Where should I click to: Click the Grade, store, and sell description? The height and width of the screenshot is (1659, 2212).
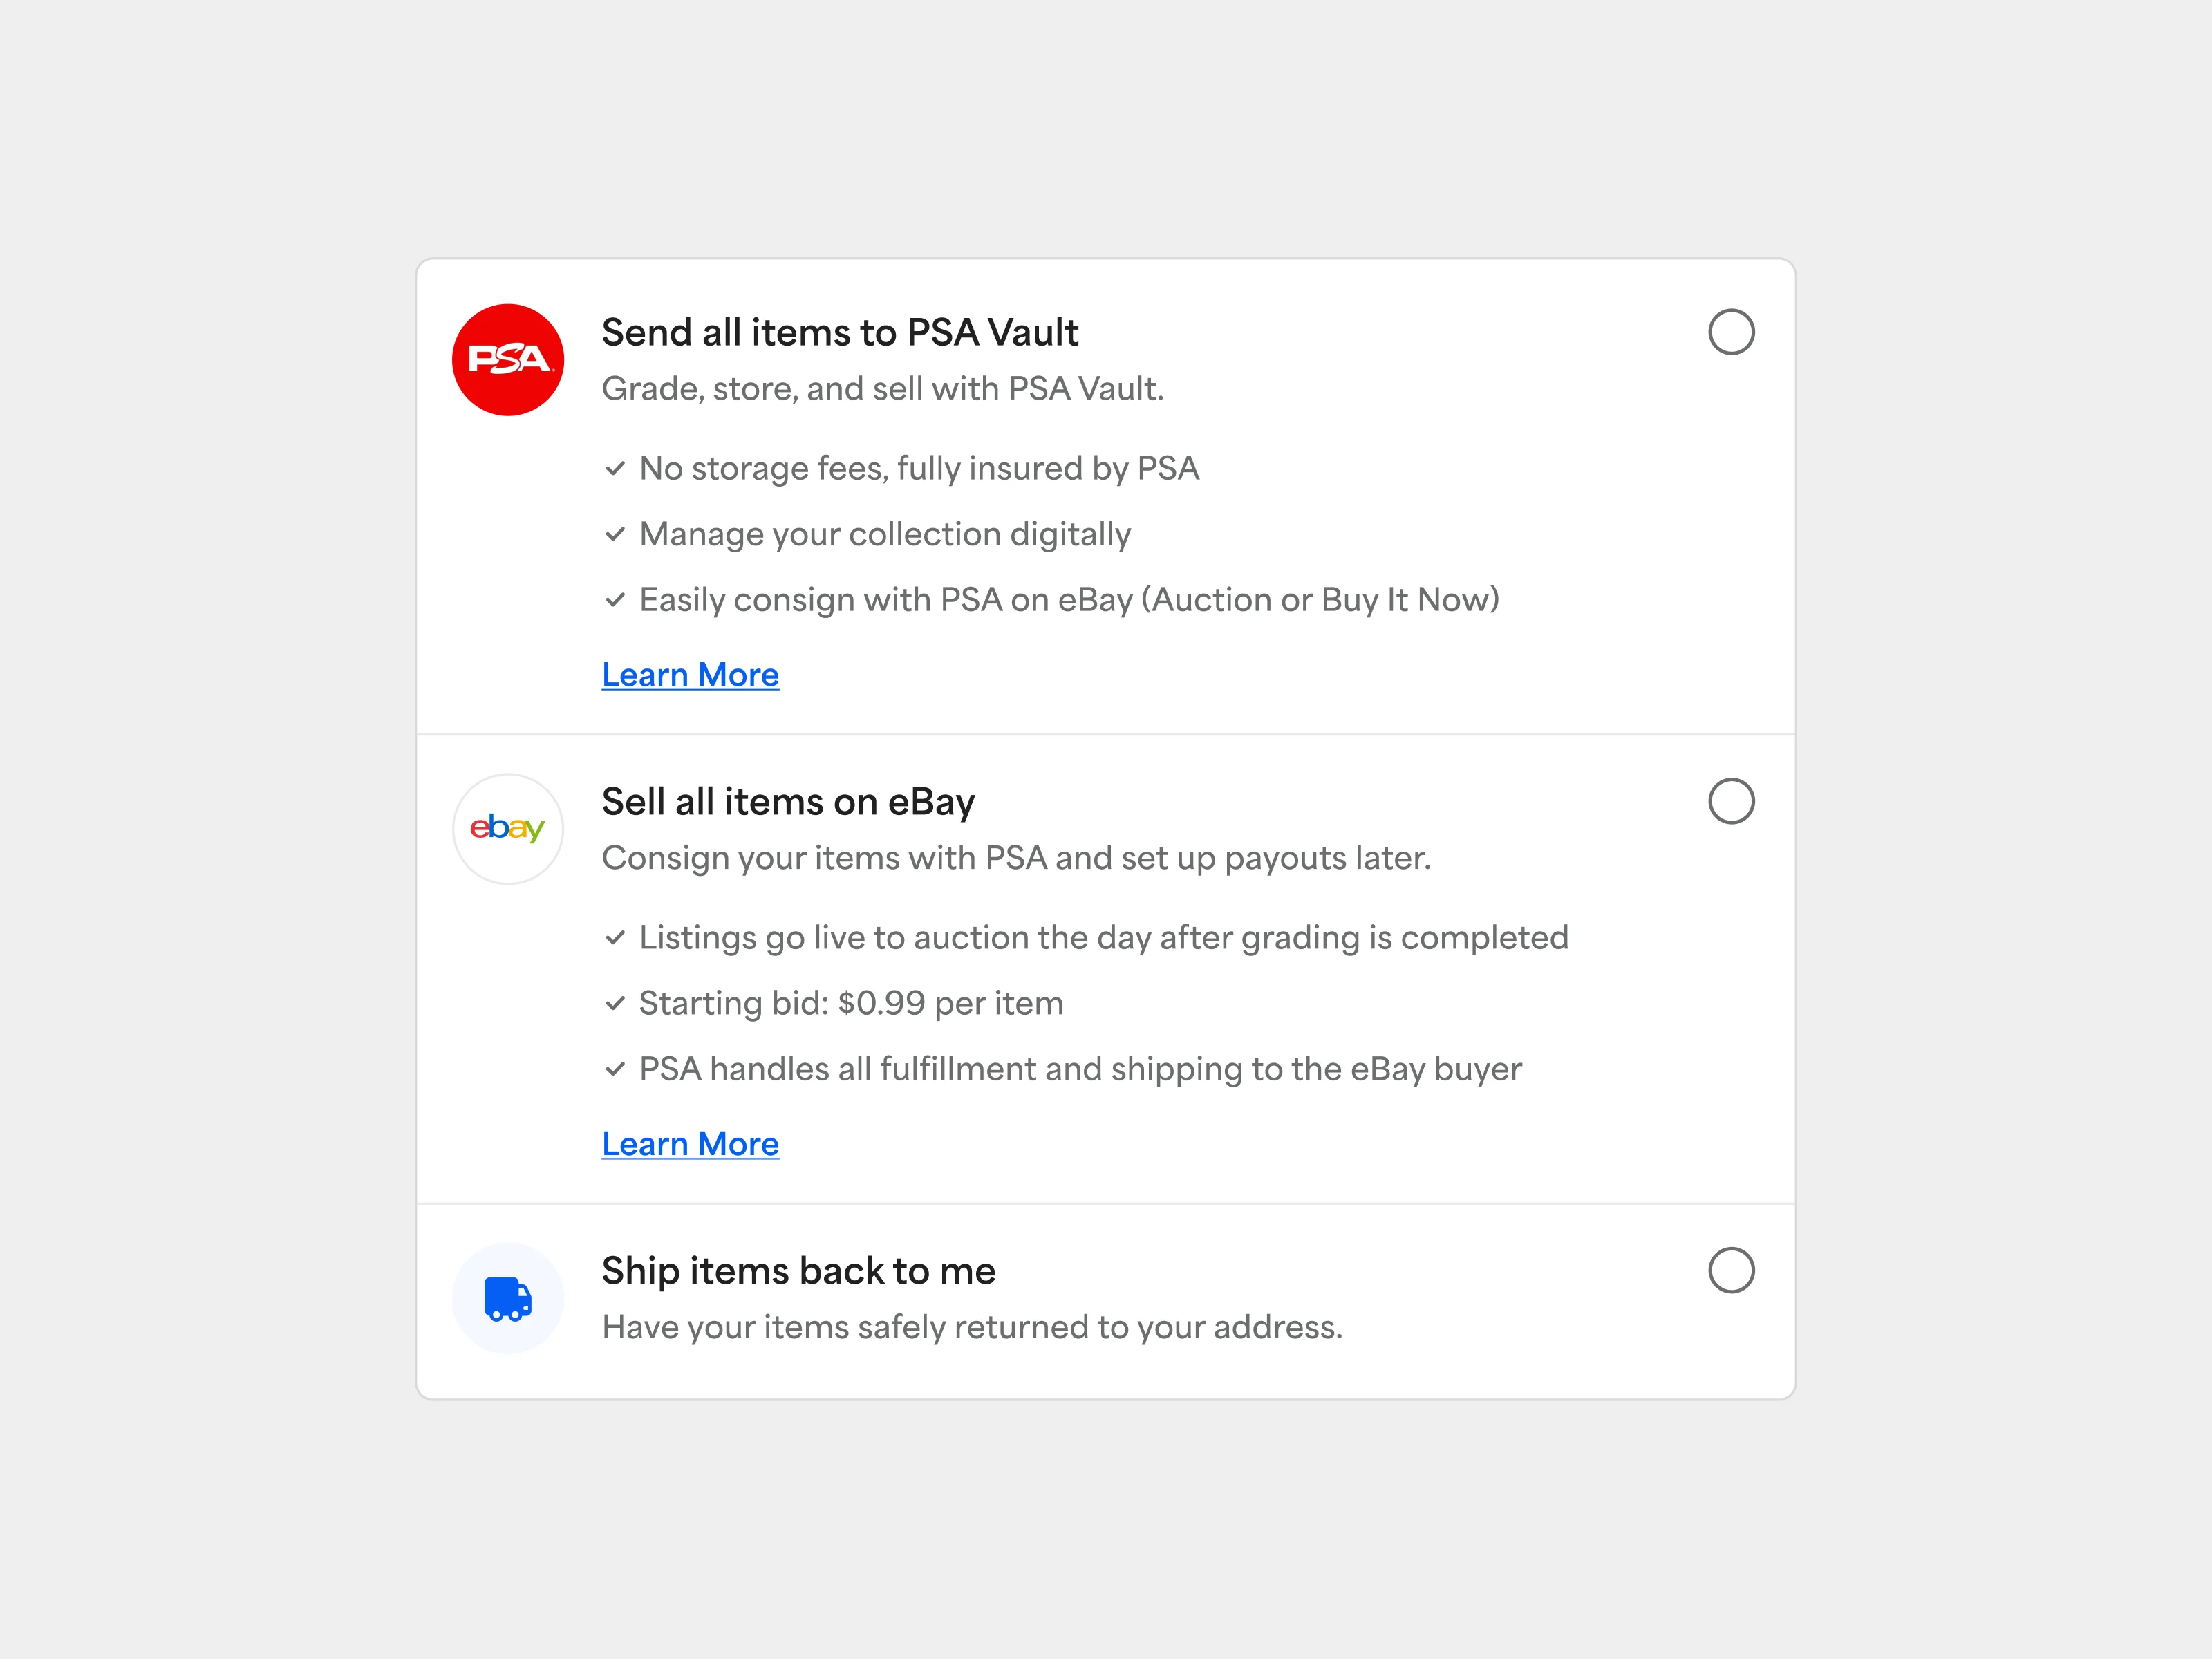click(x=883, y=389)
